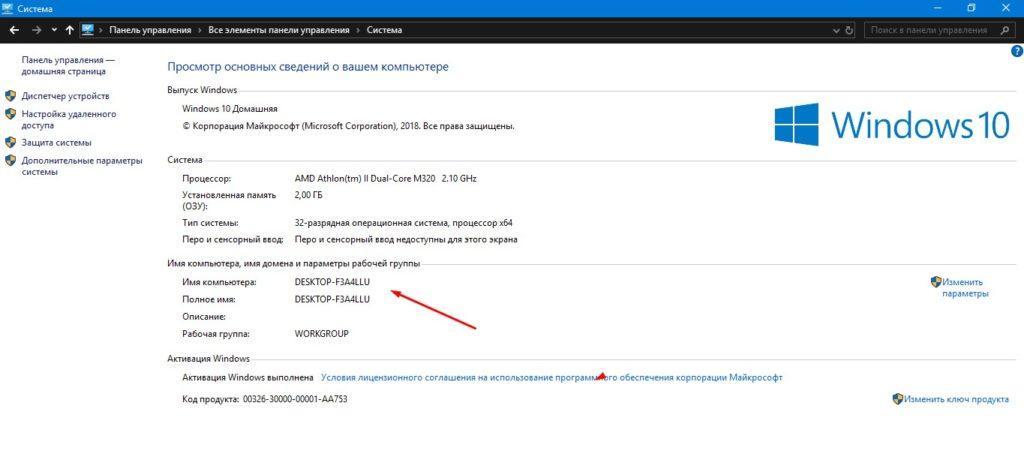Open 'Панель управления — домашняя страница'

68,65
